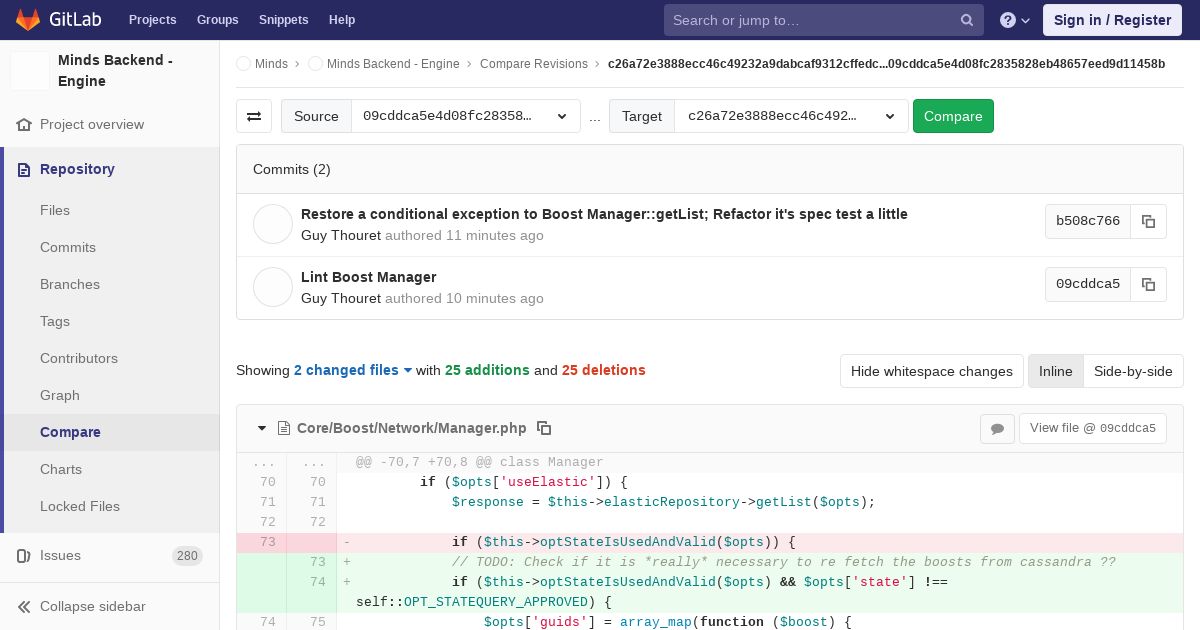
Task: Open the Lint Boost Manager commit
Action: tap(368, 277)
